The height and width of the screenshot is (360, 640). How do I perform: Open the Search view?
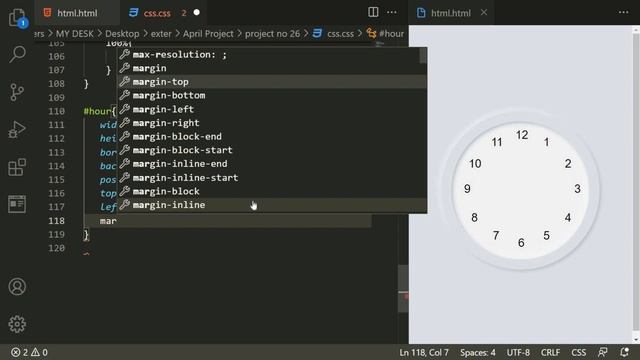tap(17, 54)
